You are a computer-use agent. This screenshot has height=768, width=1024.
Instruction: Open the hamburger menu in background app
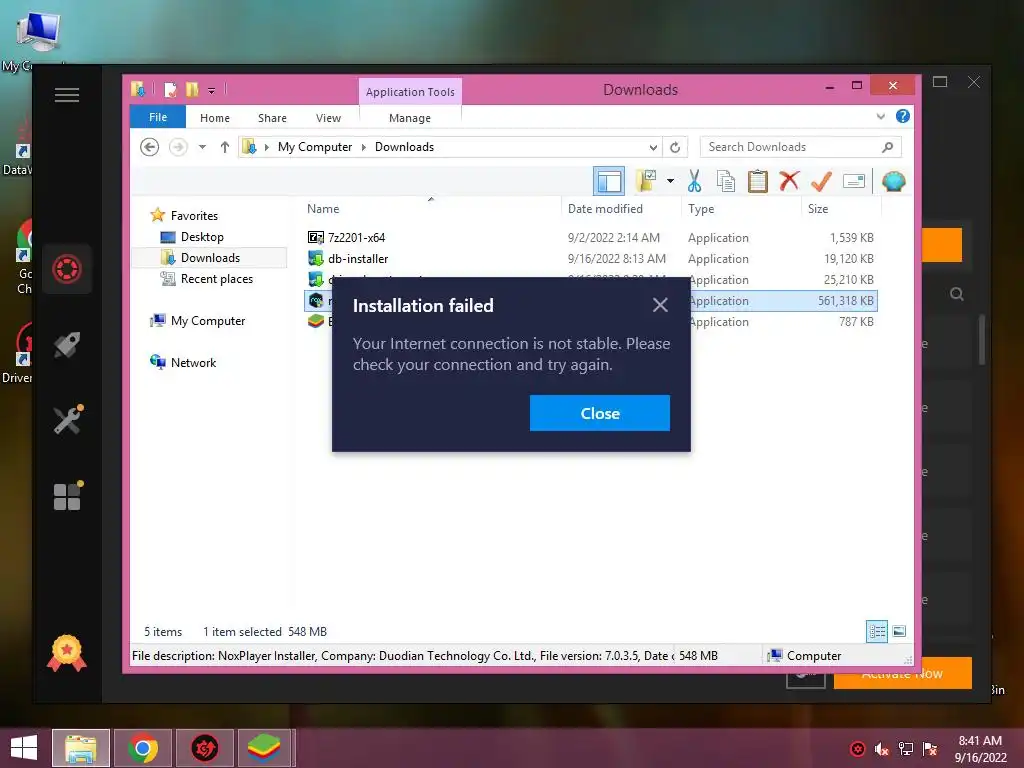[x=67, y=95]
